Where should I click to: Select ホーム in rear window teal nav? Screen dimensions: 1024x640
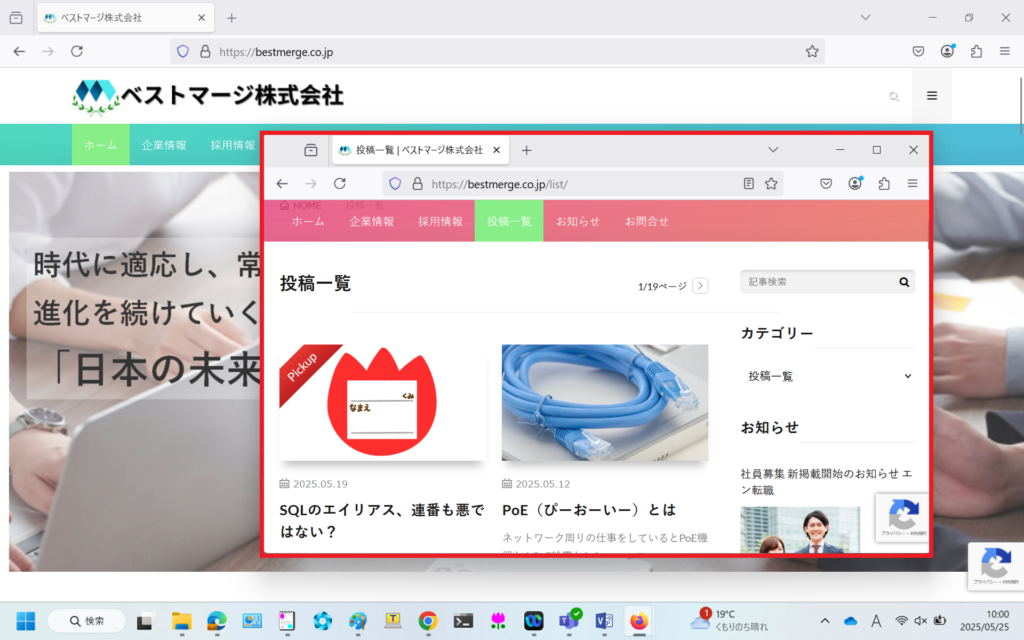point(101,145)
